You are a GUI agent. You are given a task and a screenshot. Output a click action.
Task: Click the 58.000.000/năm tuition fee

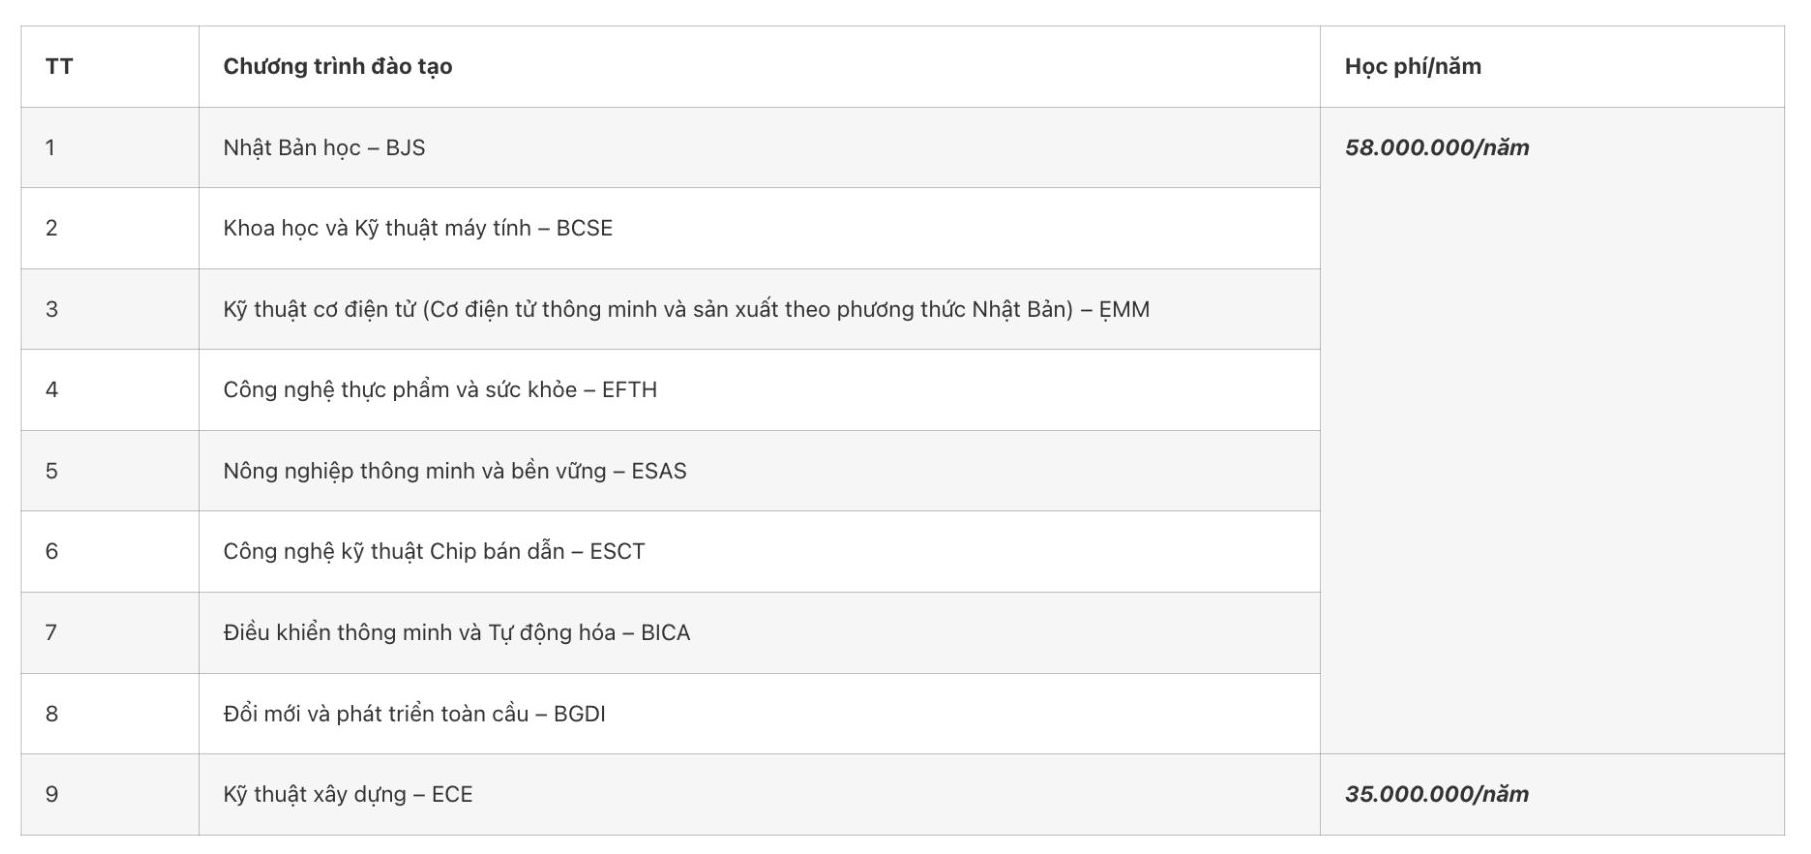(x=1436, y=148)
